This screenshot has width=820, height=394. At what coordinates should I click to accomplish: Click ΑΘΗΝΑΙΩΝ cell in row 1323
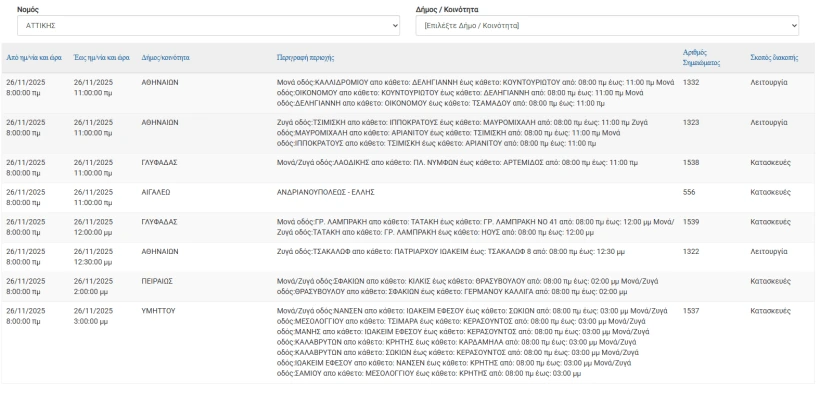pos(160,122)
